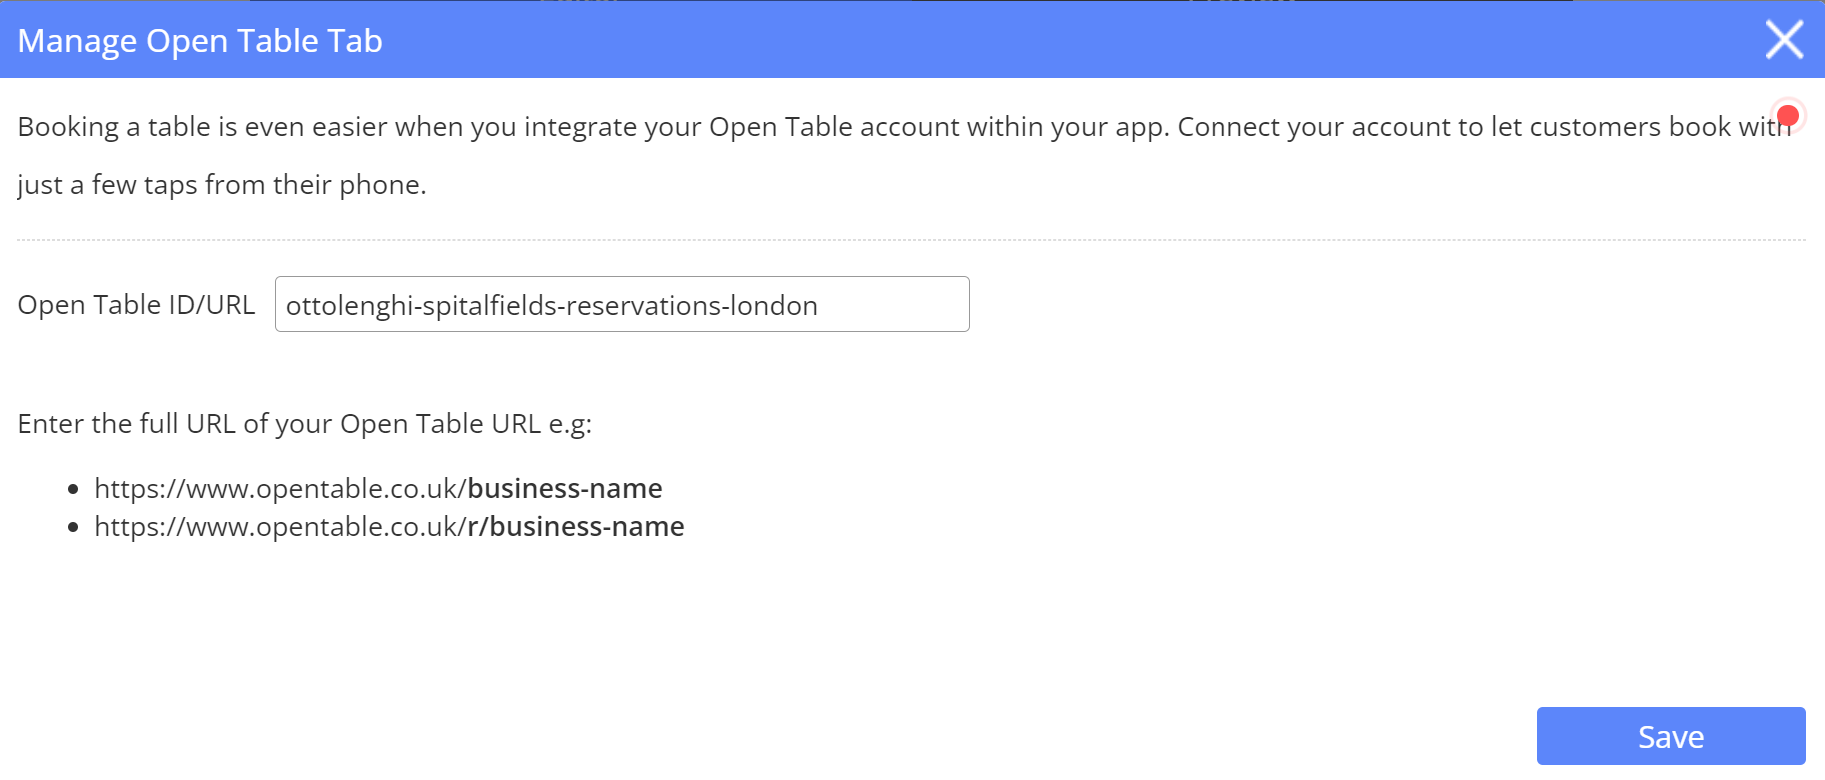
Task: Click the 'Booking a table is even easier' description
Action: pyautogui.click(x=905, y=156)
